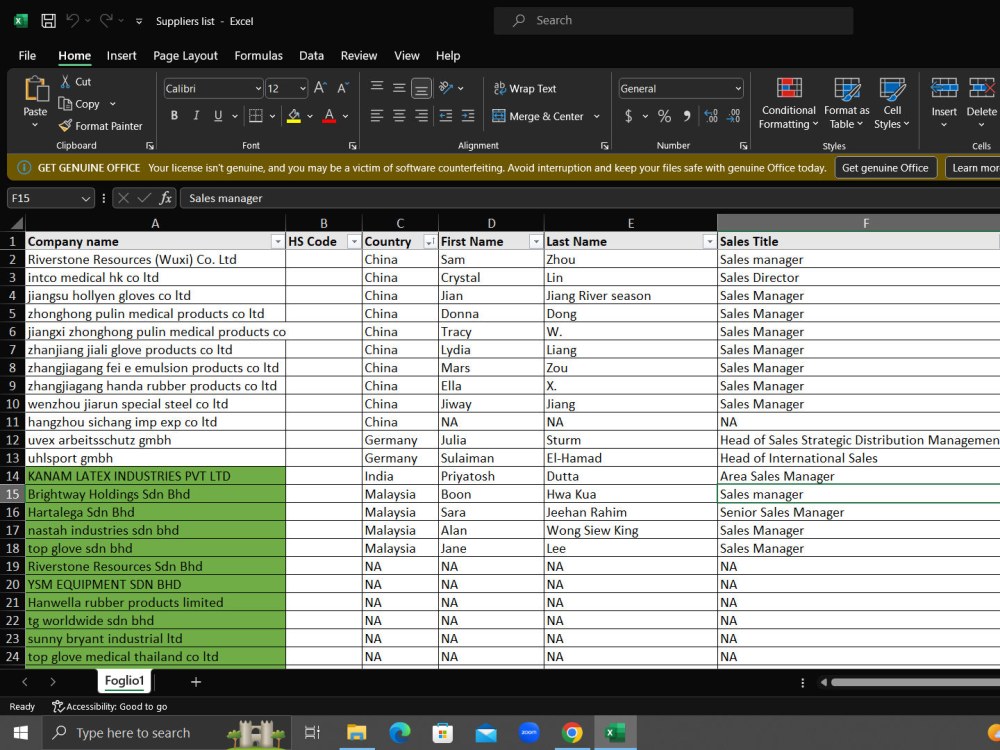Switch to the Formulas tab
This screenshot has width=1000, height=750.
[258, 55]
